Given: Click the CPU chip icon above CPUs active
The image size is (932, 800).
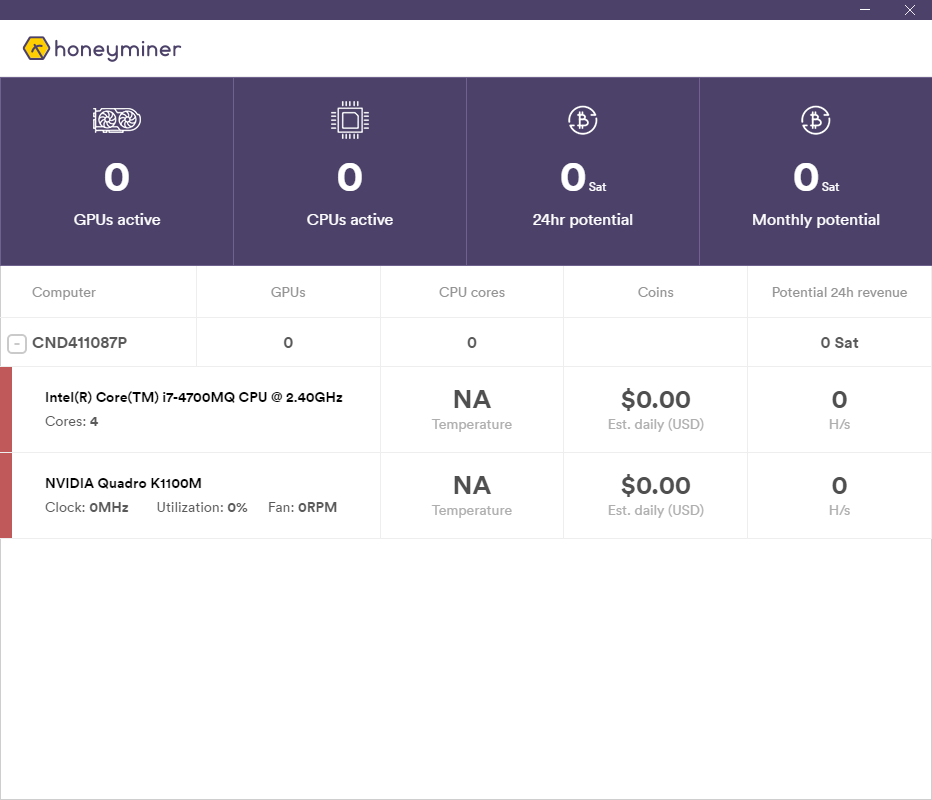Looking at the screenshot, I should point(350,120).
